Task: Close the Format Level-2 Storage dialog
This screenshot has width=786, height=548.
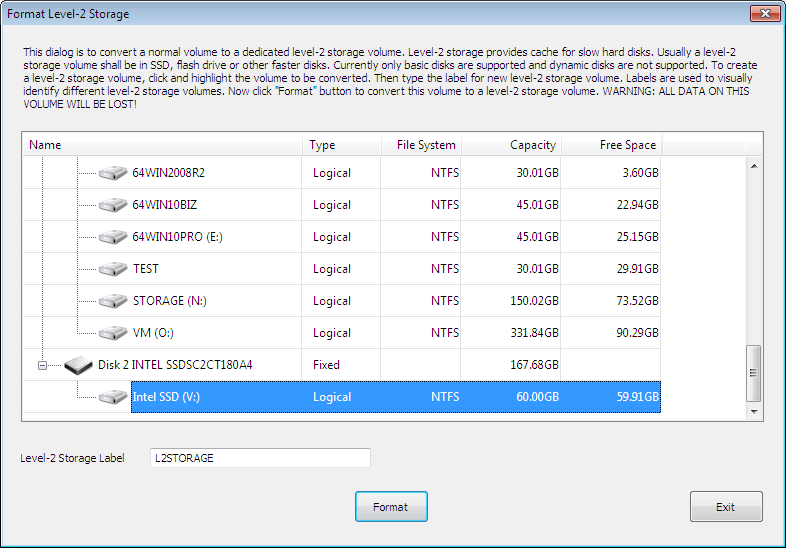Action: [765, 14]
